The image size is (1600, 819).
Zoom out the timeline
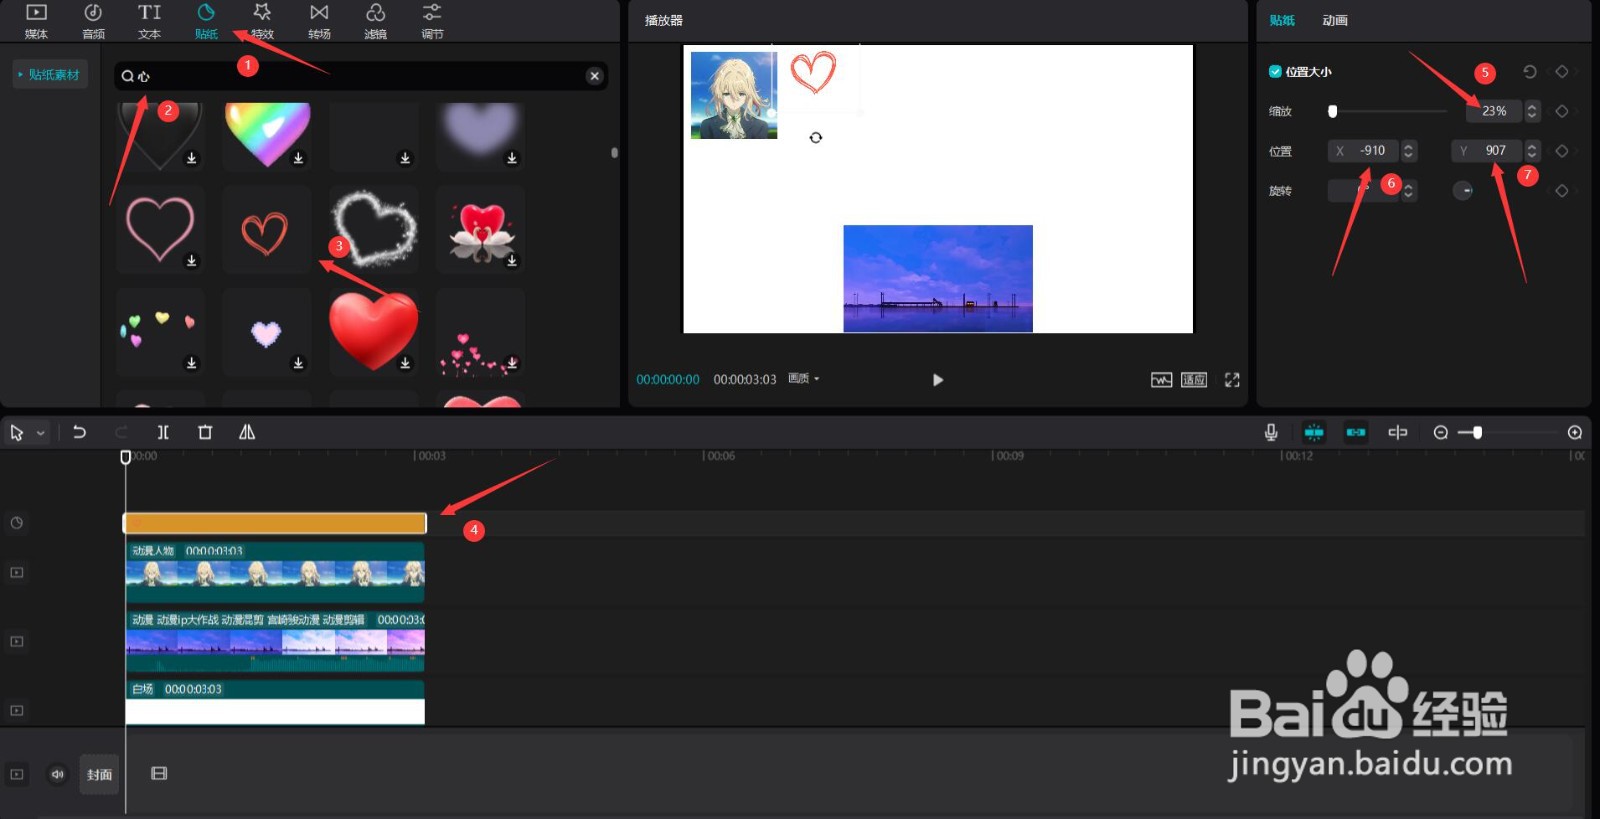click(x=1441, y=432)
